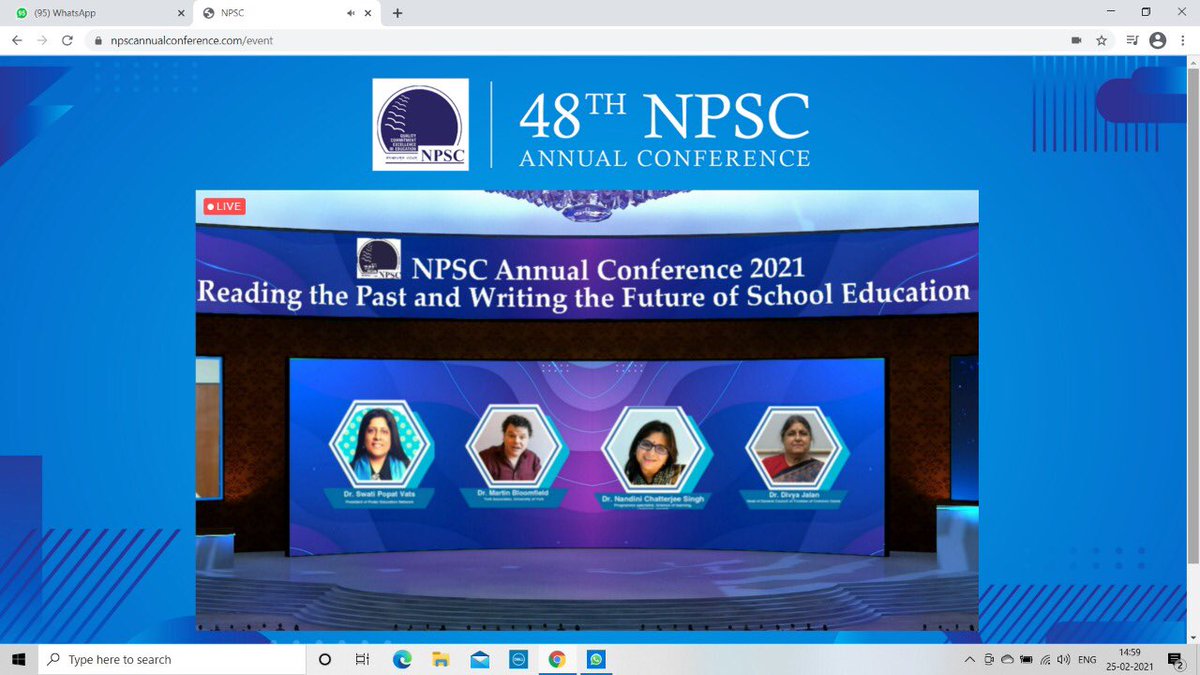Mute the audio indicator on NPSC tab

click(x=352, y=13)
